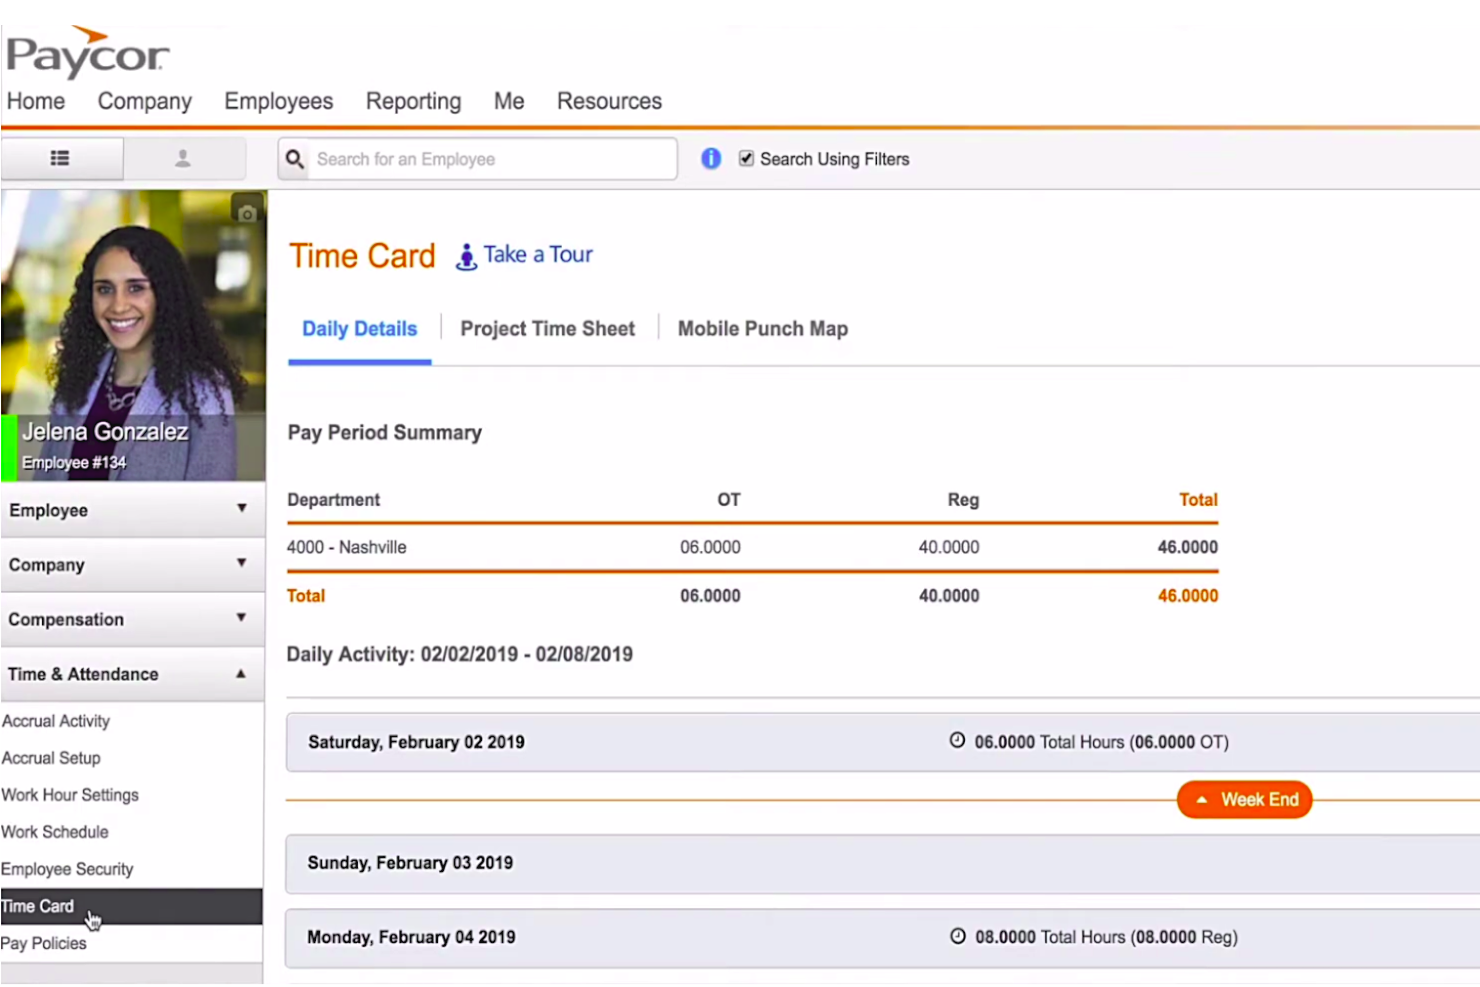Click the 08.0000 Total Hours Reg text
Viewport: 1480px width, 987px height.
point(1107,937)
